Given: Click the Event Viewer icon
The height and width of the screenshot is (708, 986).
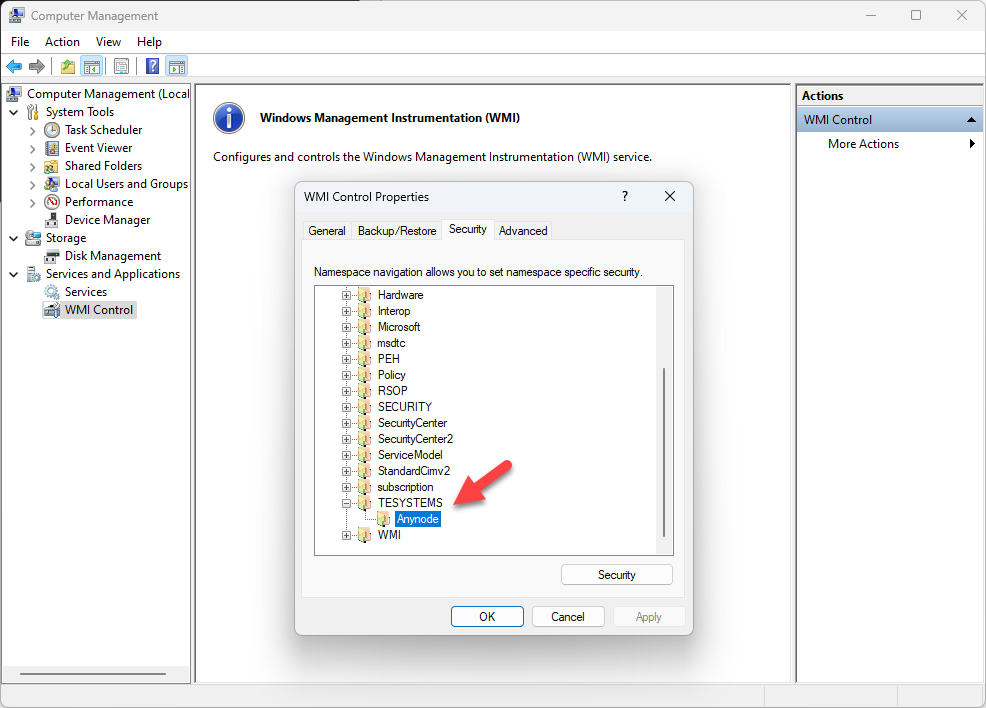Looking at the screenshot, I should click(51, 147).
